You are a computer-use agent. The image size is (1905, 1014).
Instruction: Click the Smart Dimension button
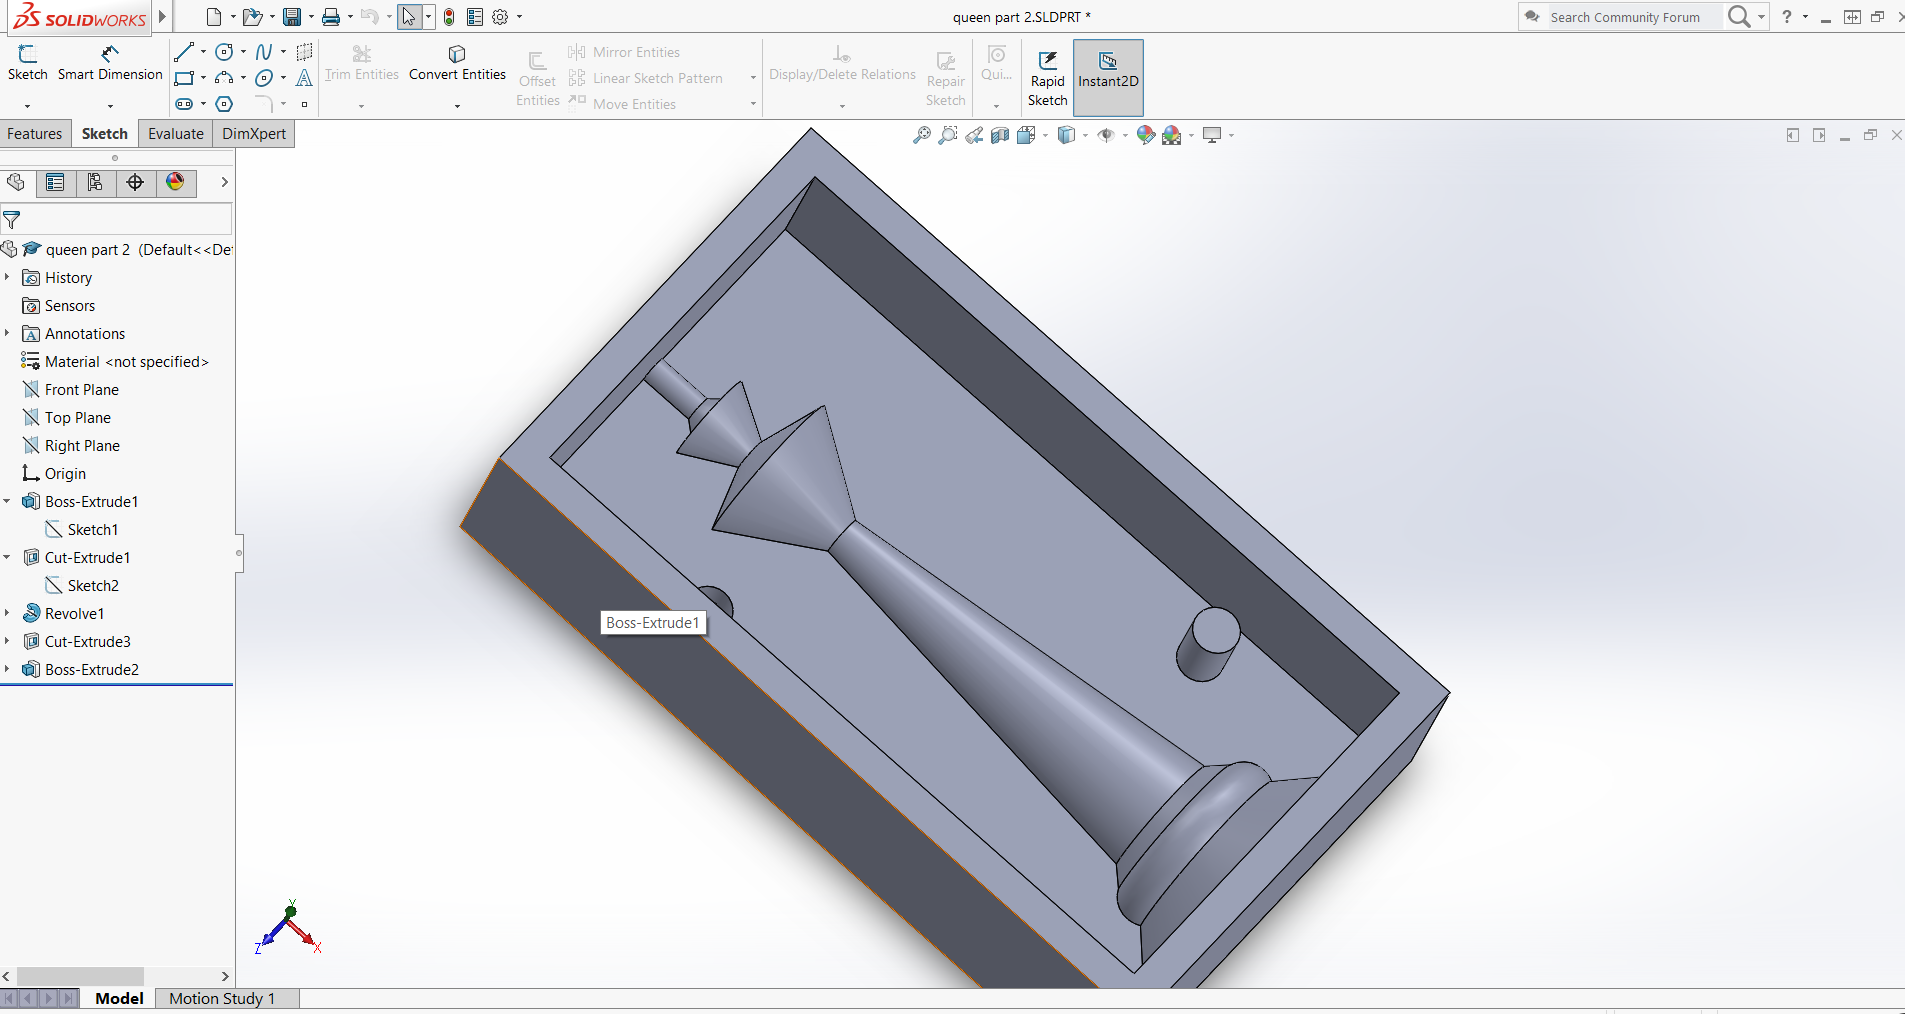(110, 63)
